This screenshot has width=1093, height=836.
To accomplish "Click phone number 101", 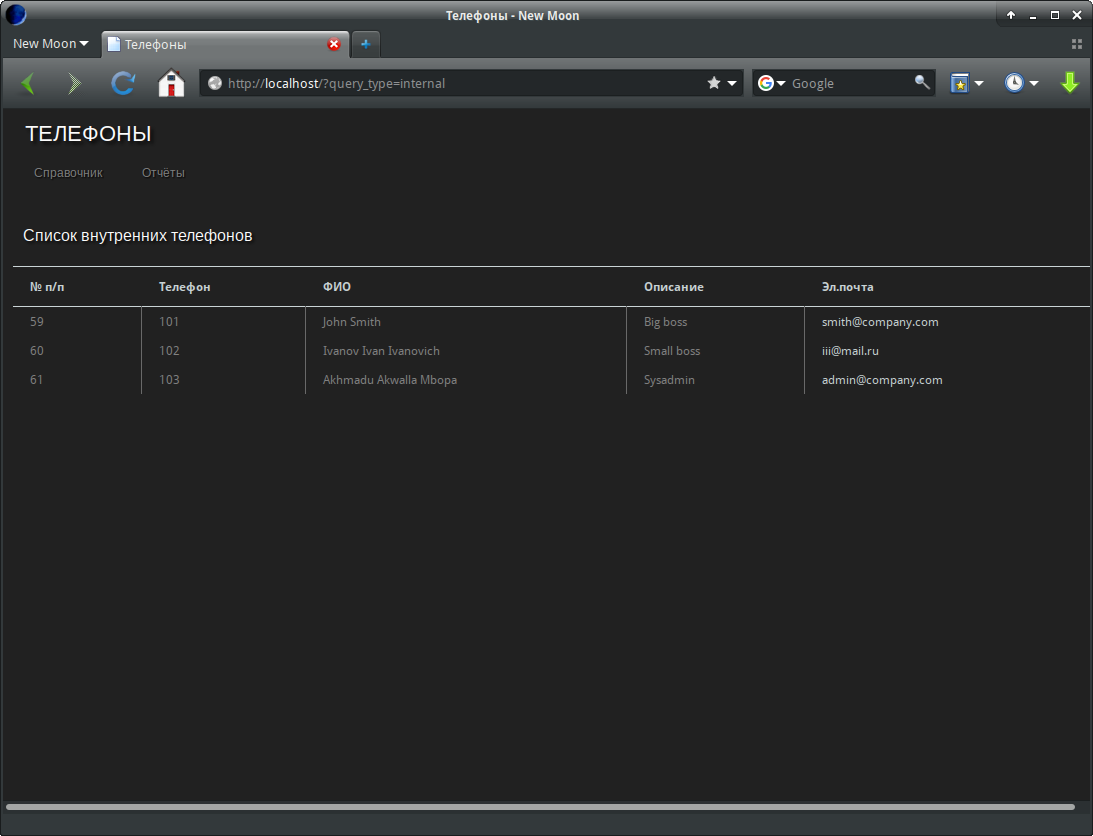I will [169, 321].
